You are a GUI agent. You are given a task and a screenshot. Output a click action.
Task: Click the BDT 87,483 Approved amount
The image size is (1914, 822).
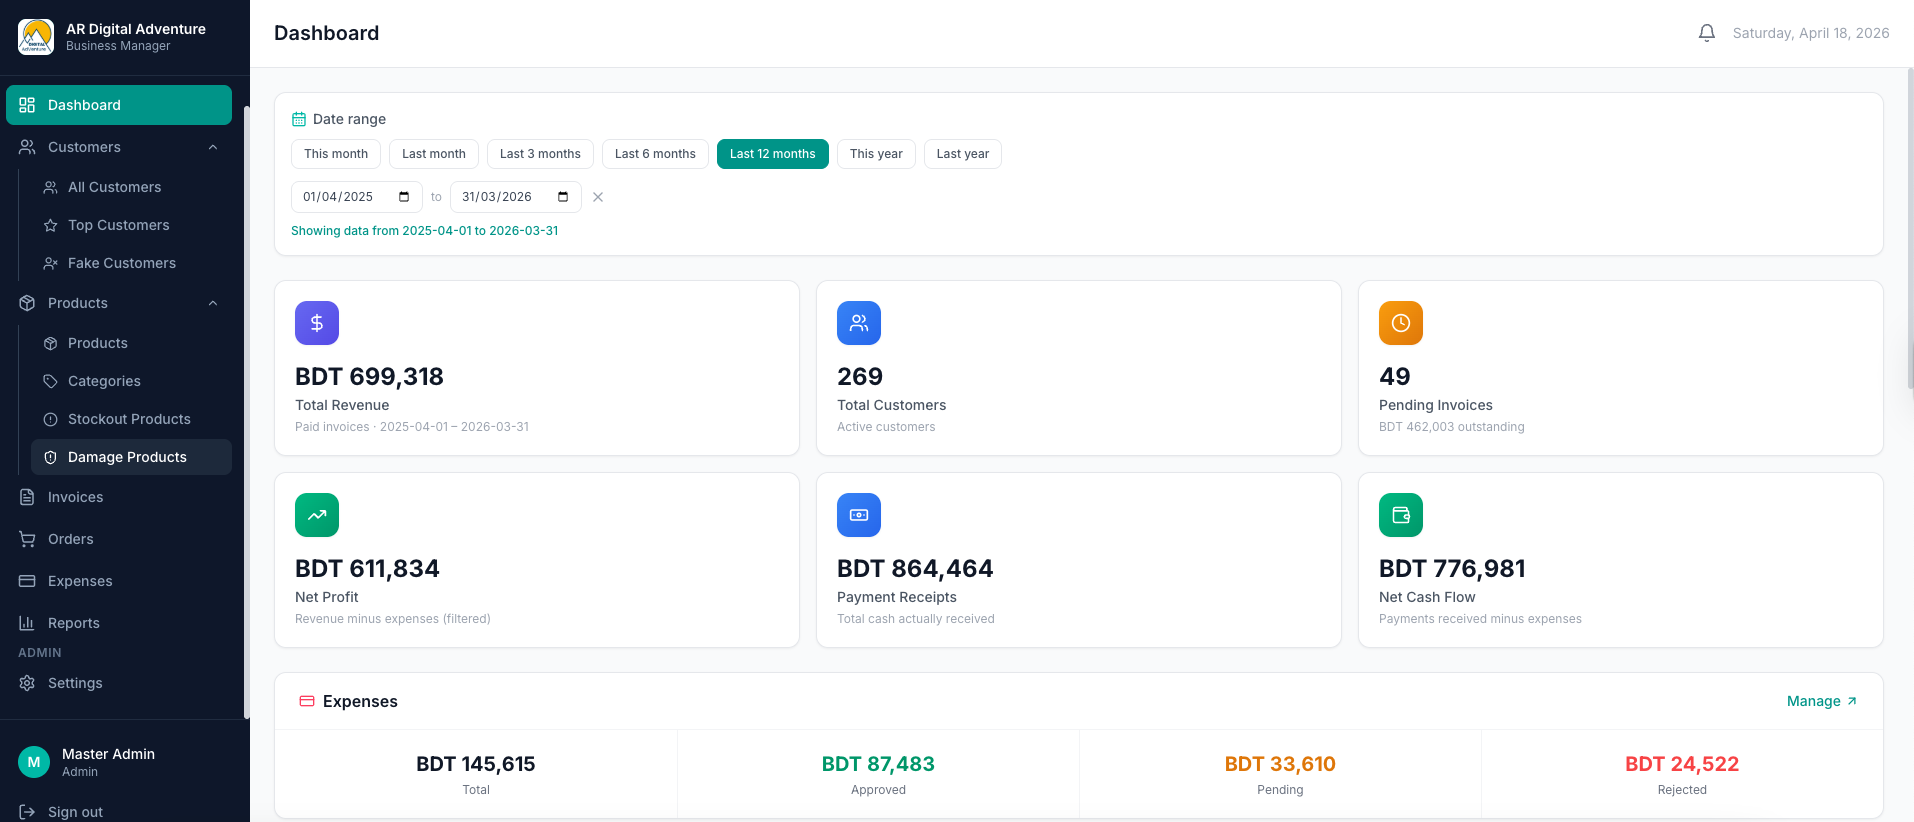[x=878, y=764]
